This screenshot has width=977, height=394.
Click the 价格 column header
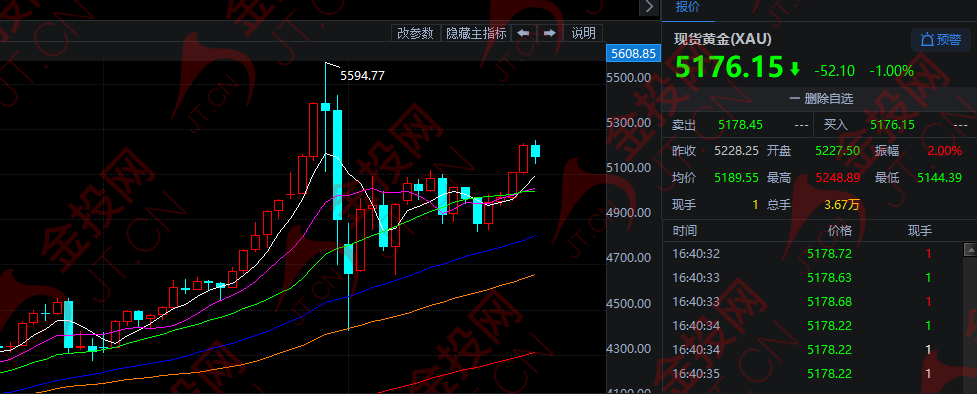click(x=839, y=231)
